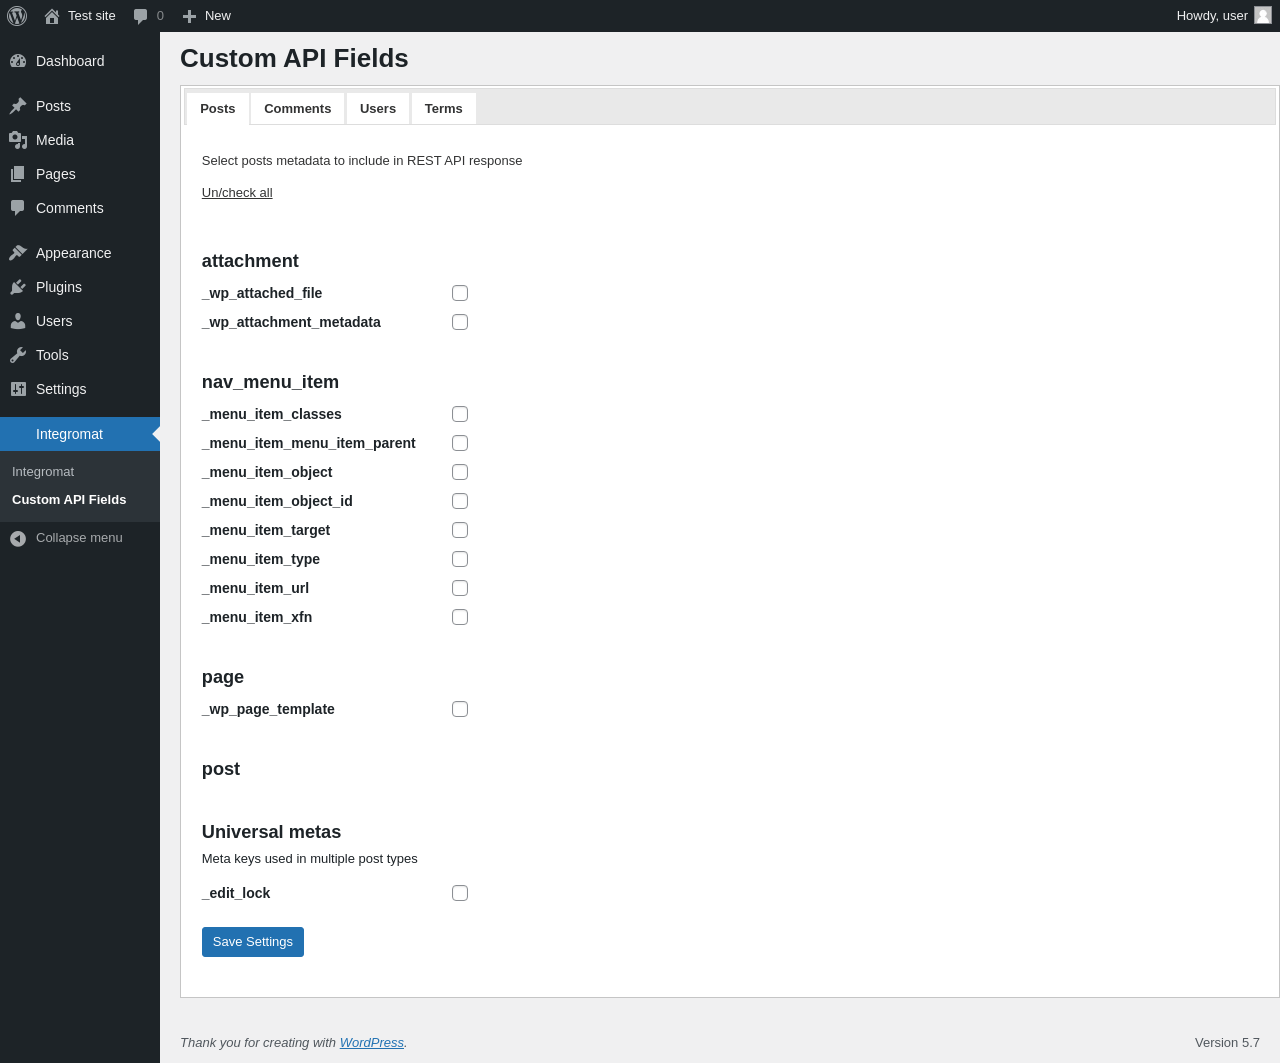Tick the _edit_lock checkbox
The height and width of the screenshot is (1063, 1280).
[460, 893]
